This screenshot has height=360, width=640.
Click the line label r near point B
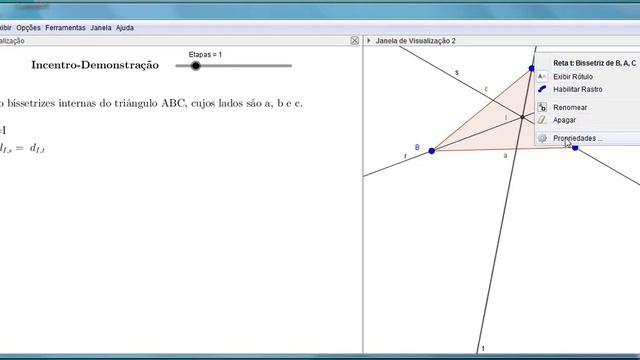(x=405, y=156)
